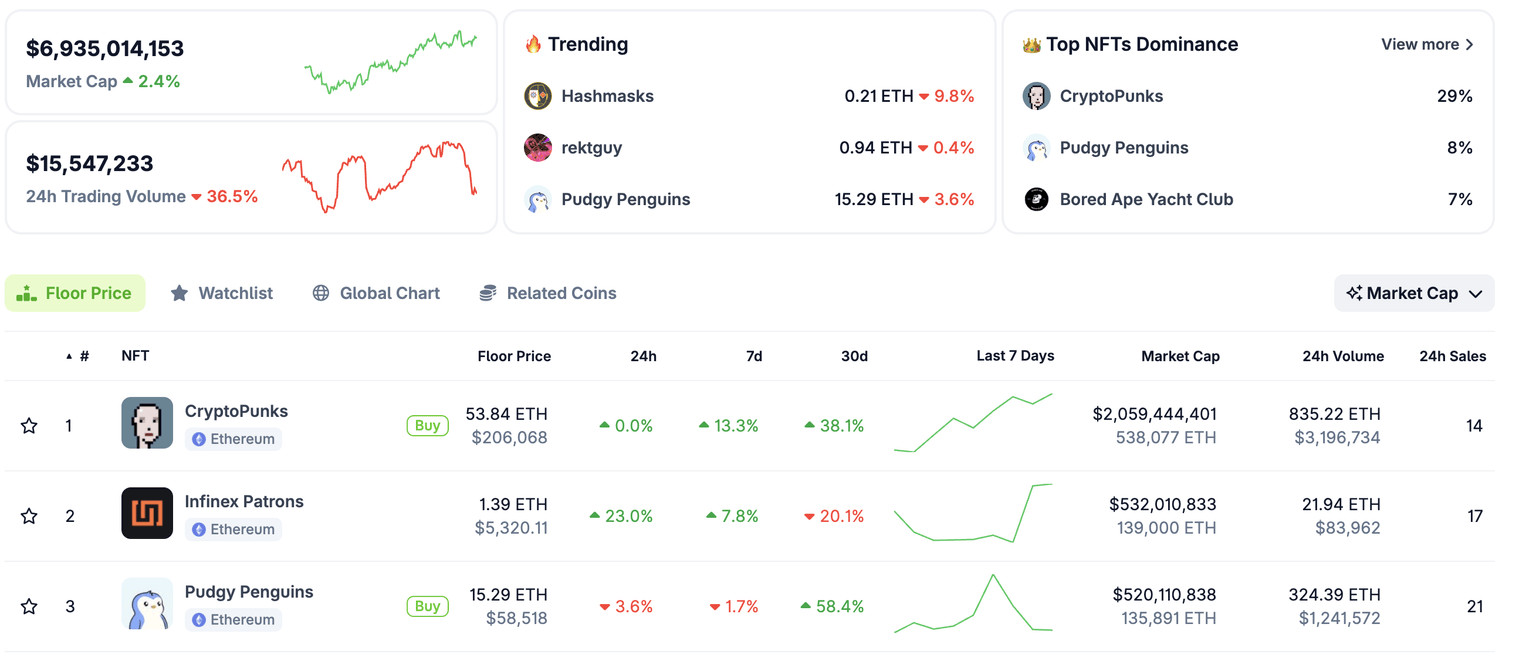
Task: Star CryptoPunks to add to watchlist
Action: click(29, 426)
